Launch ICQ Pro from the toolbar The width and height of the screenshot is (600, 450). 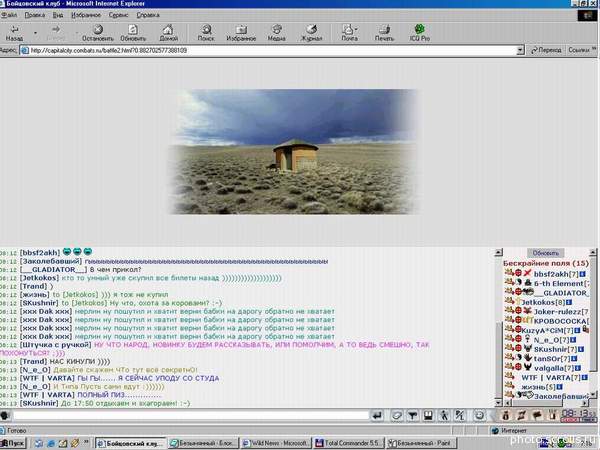click(x=420, y=33)
